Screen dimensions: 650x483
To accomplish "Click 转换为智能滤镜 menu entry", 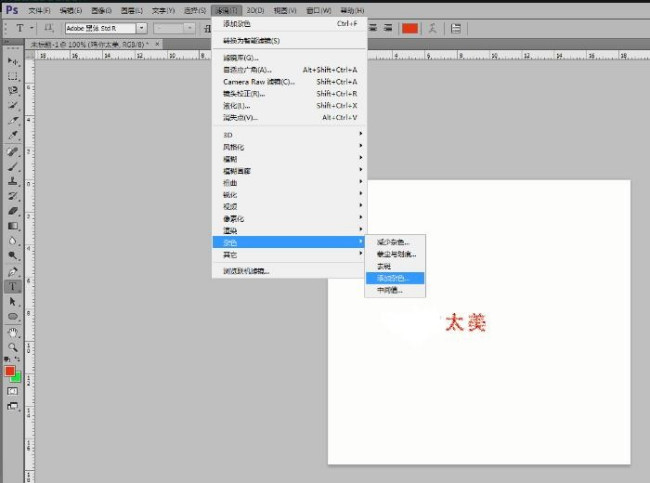I will (251, 41).
